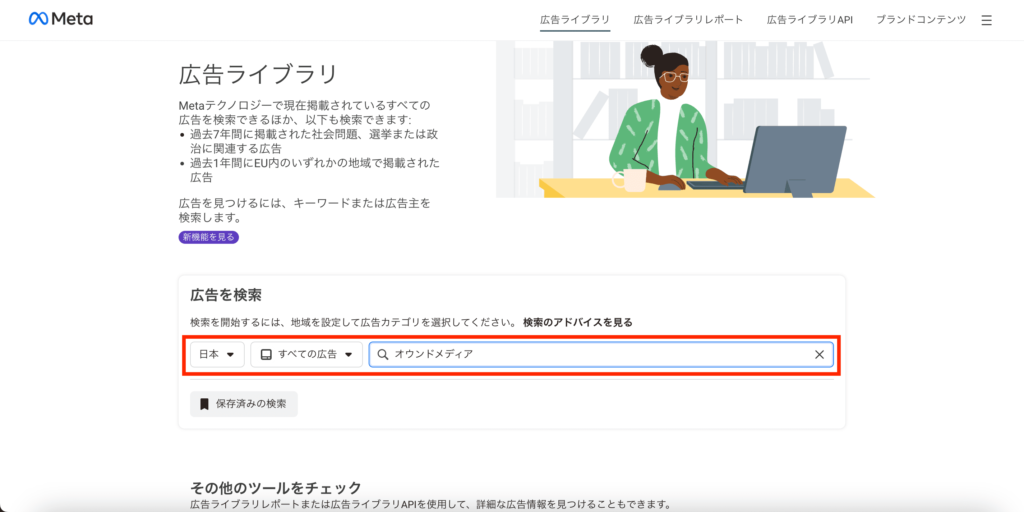The image size is (1024, 512).
Task: Click the 保存済みの検索 button
Action: click(x=244, y=404)
